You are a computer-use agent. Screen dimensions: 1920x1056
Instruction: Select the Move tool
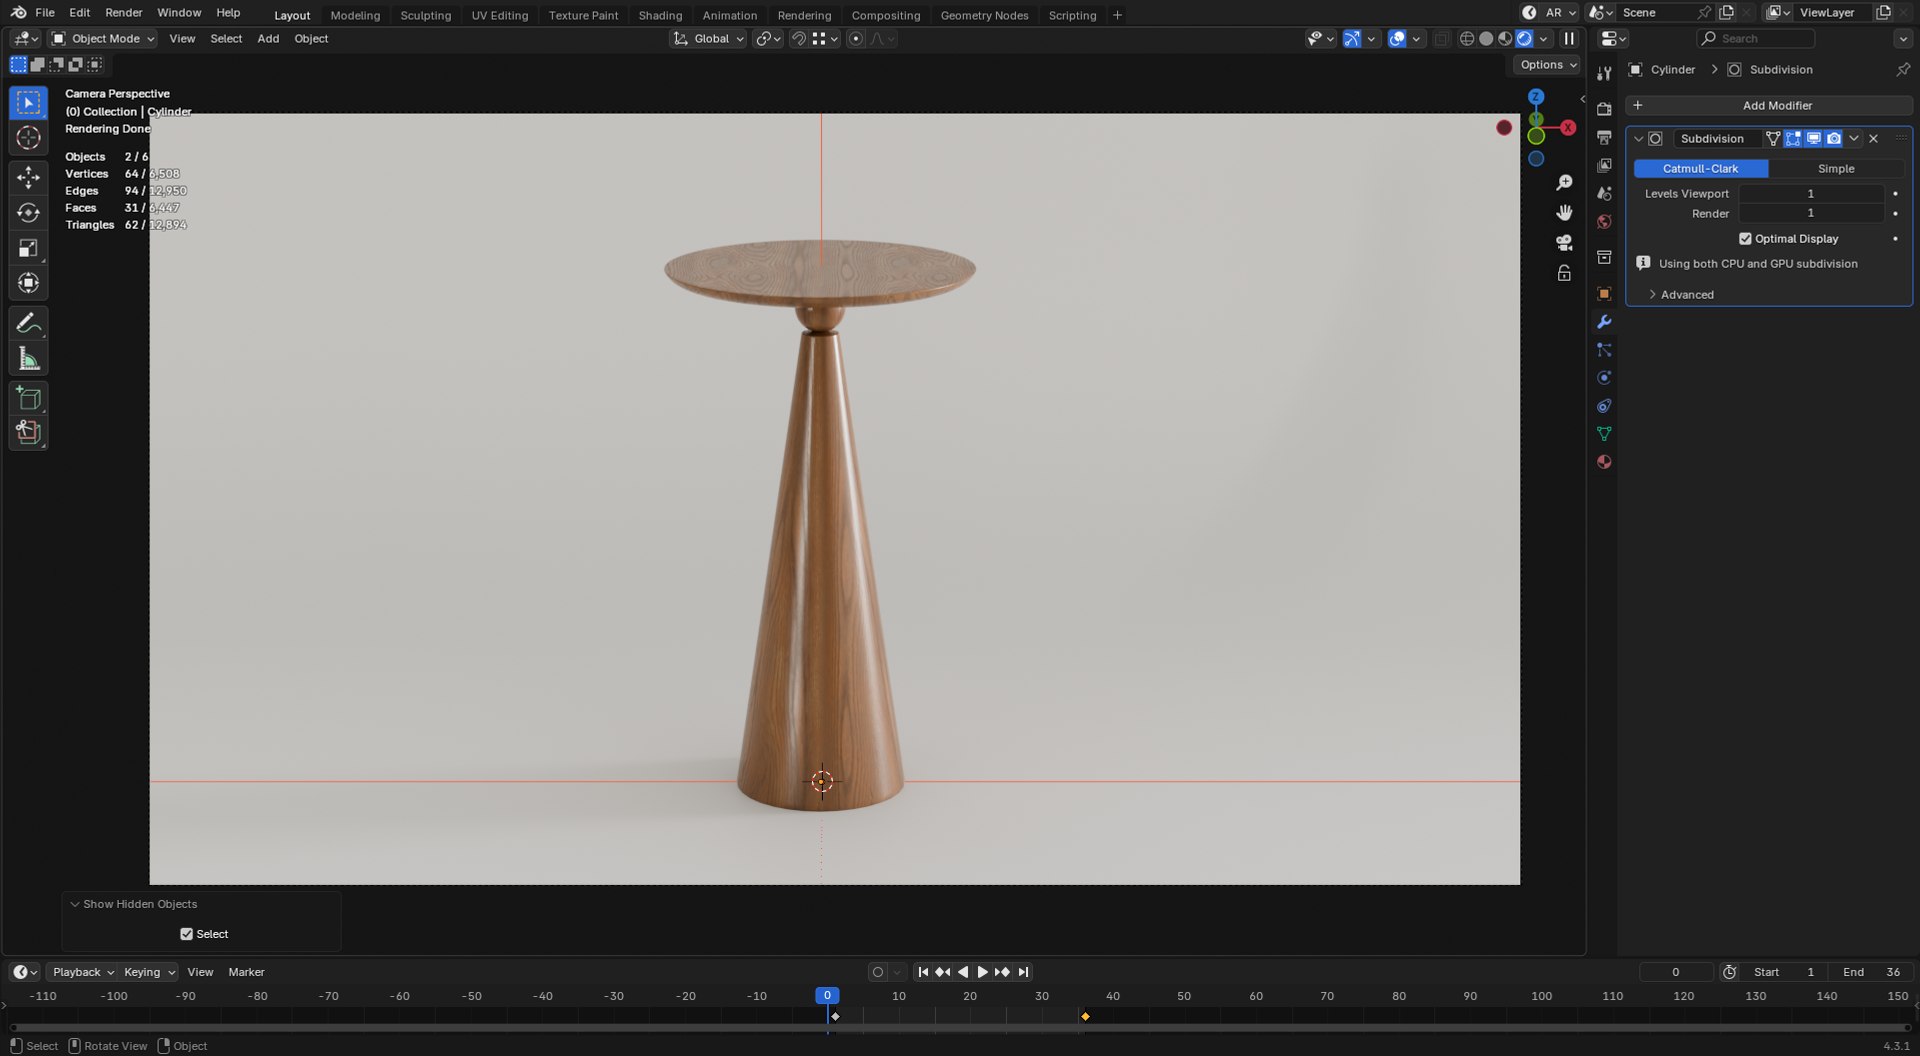28,178
